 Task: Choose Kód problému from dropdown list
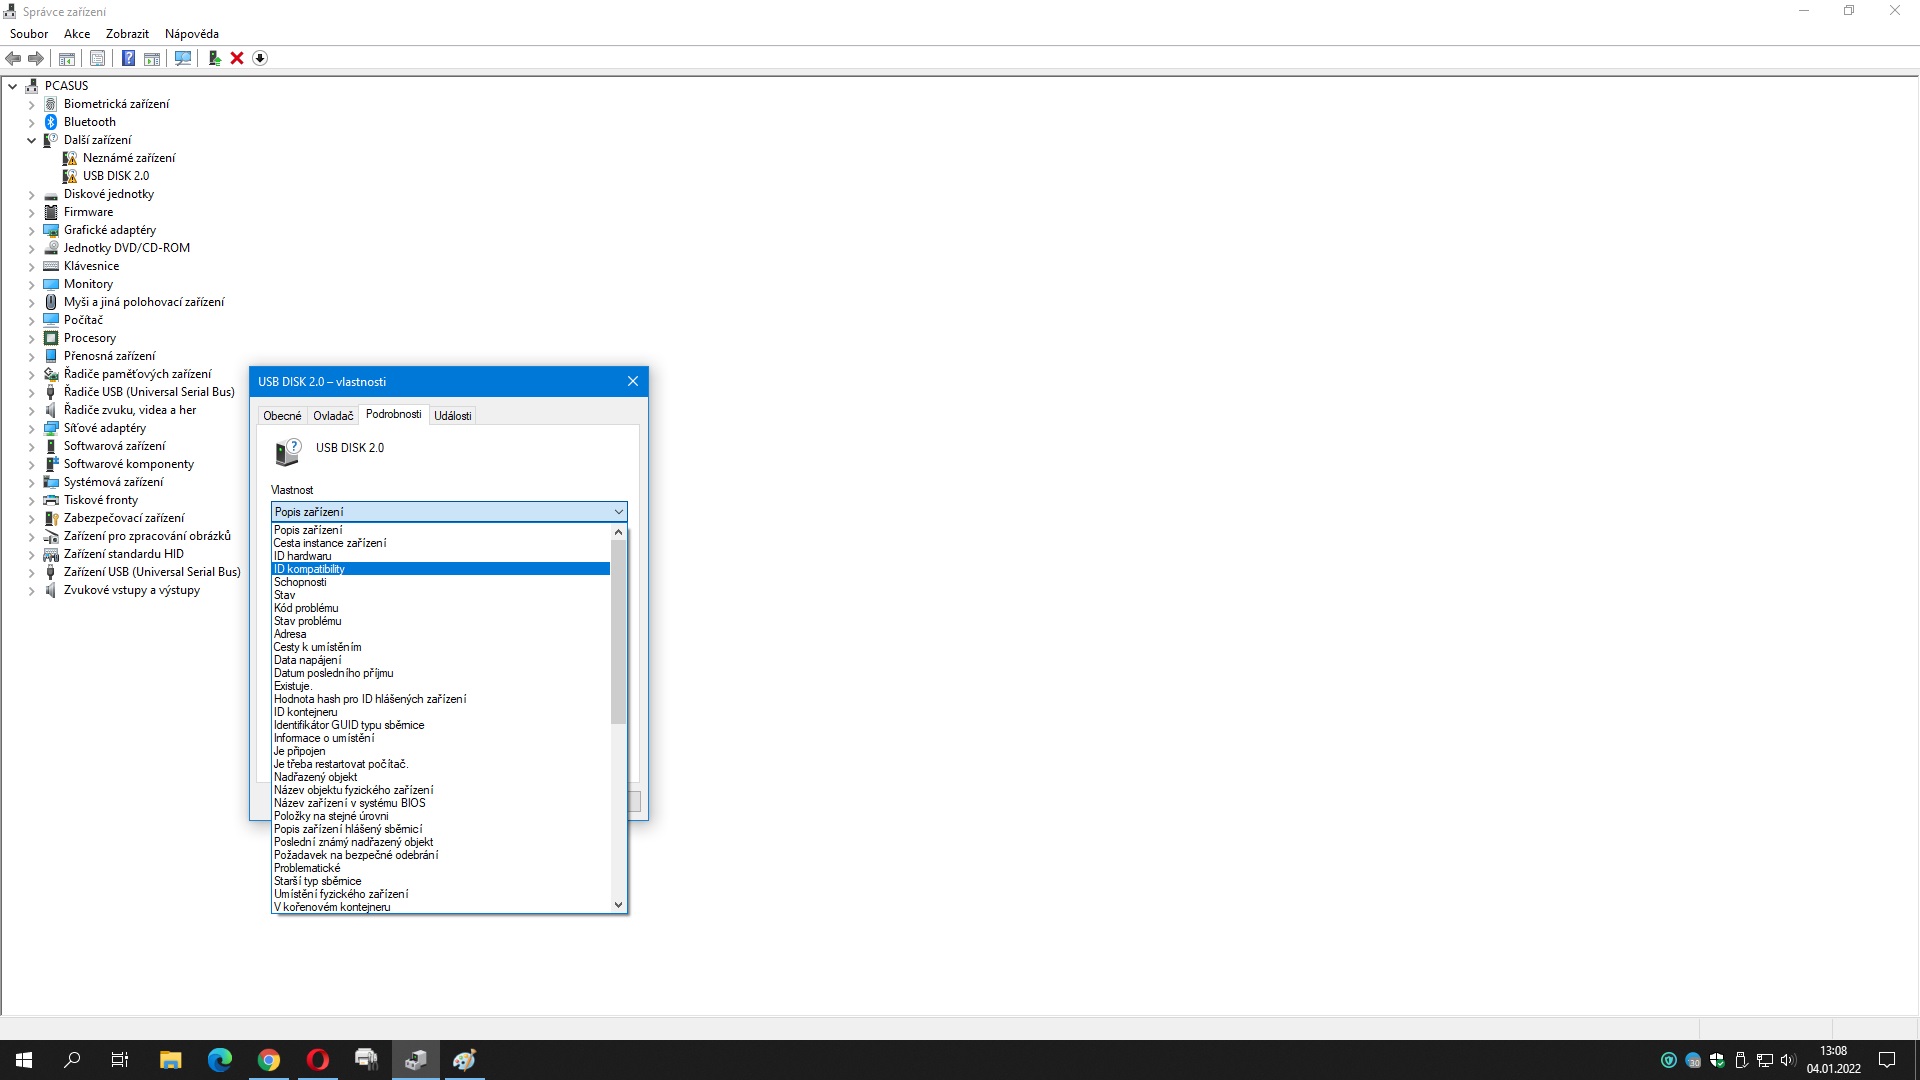click(306, 608)
